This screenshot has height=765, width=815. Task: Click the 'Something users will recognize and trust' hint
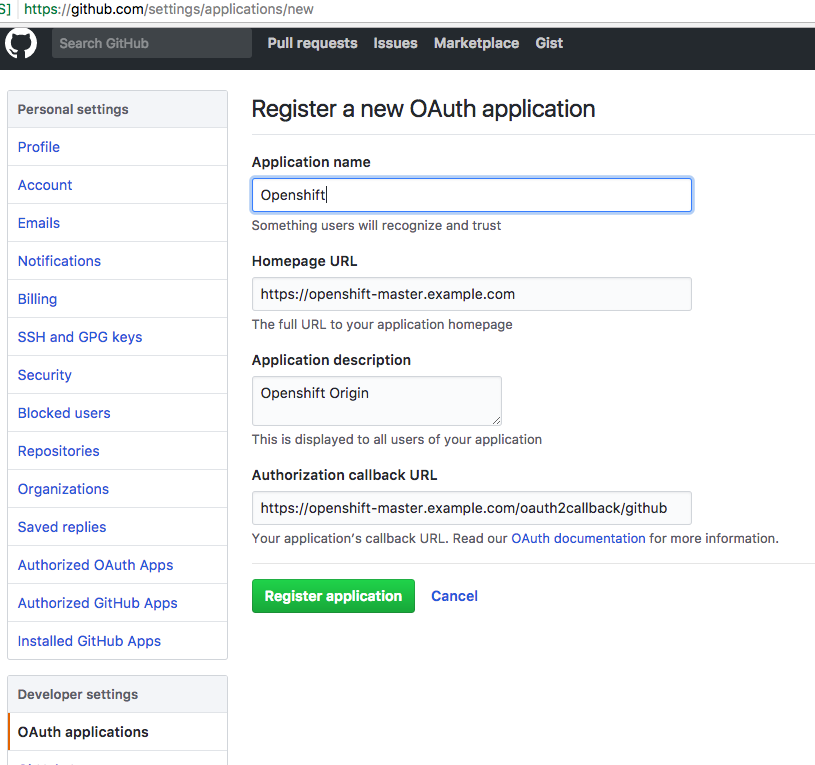376,225
